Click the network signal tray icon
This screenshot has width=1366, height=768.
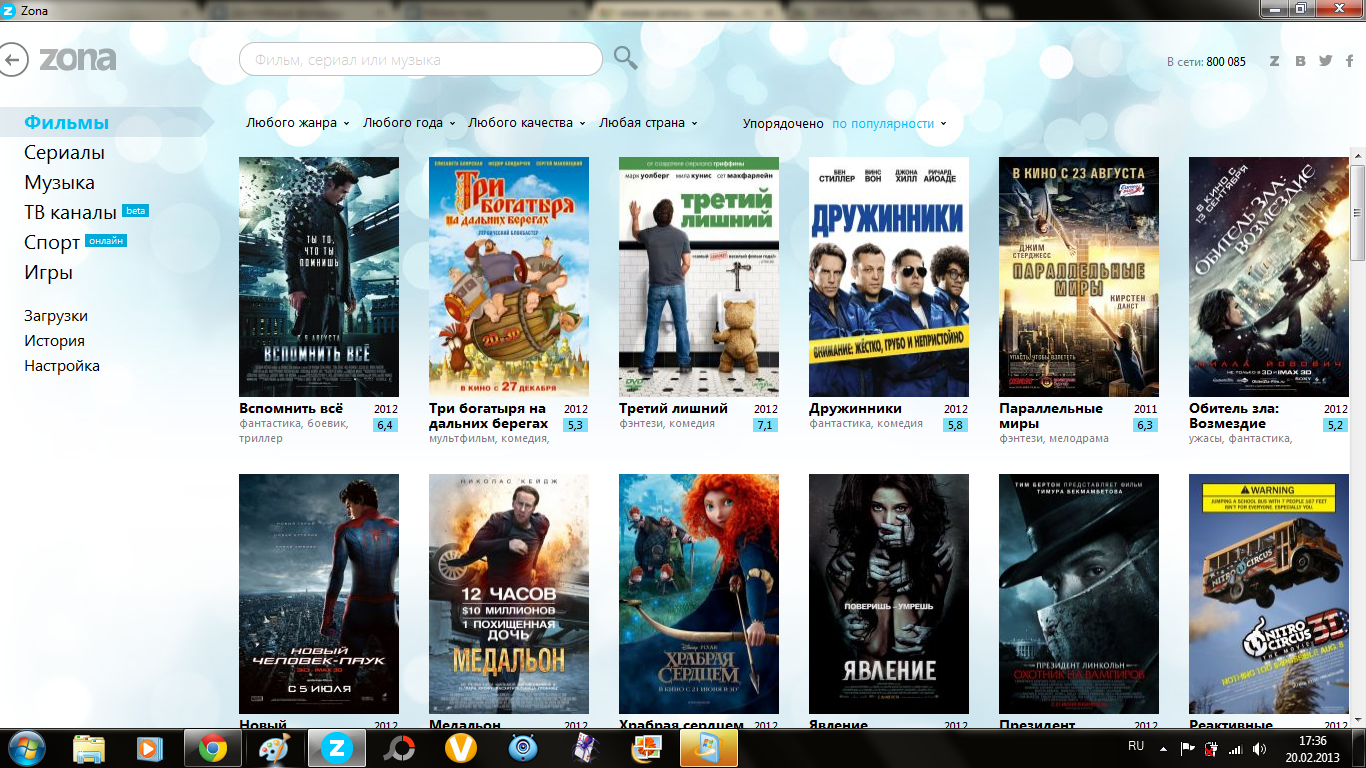tap(1235, 748)
